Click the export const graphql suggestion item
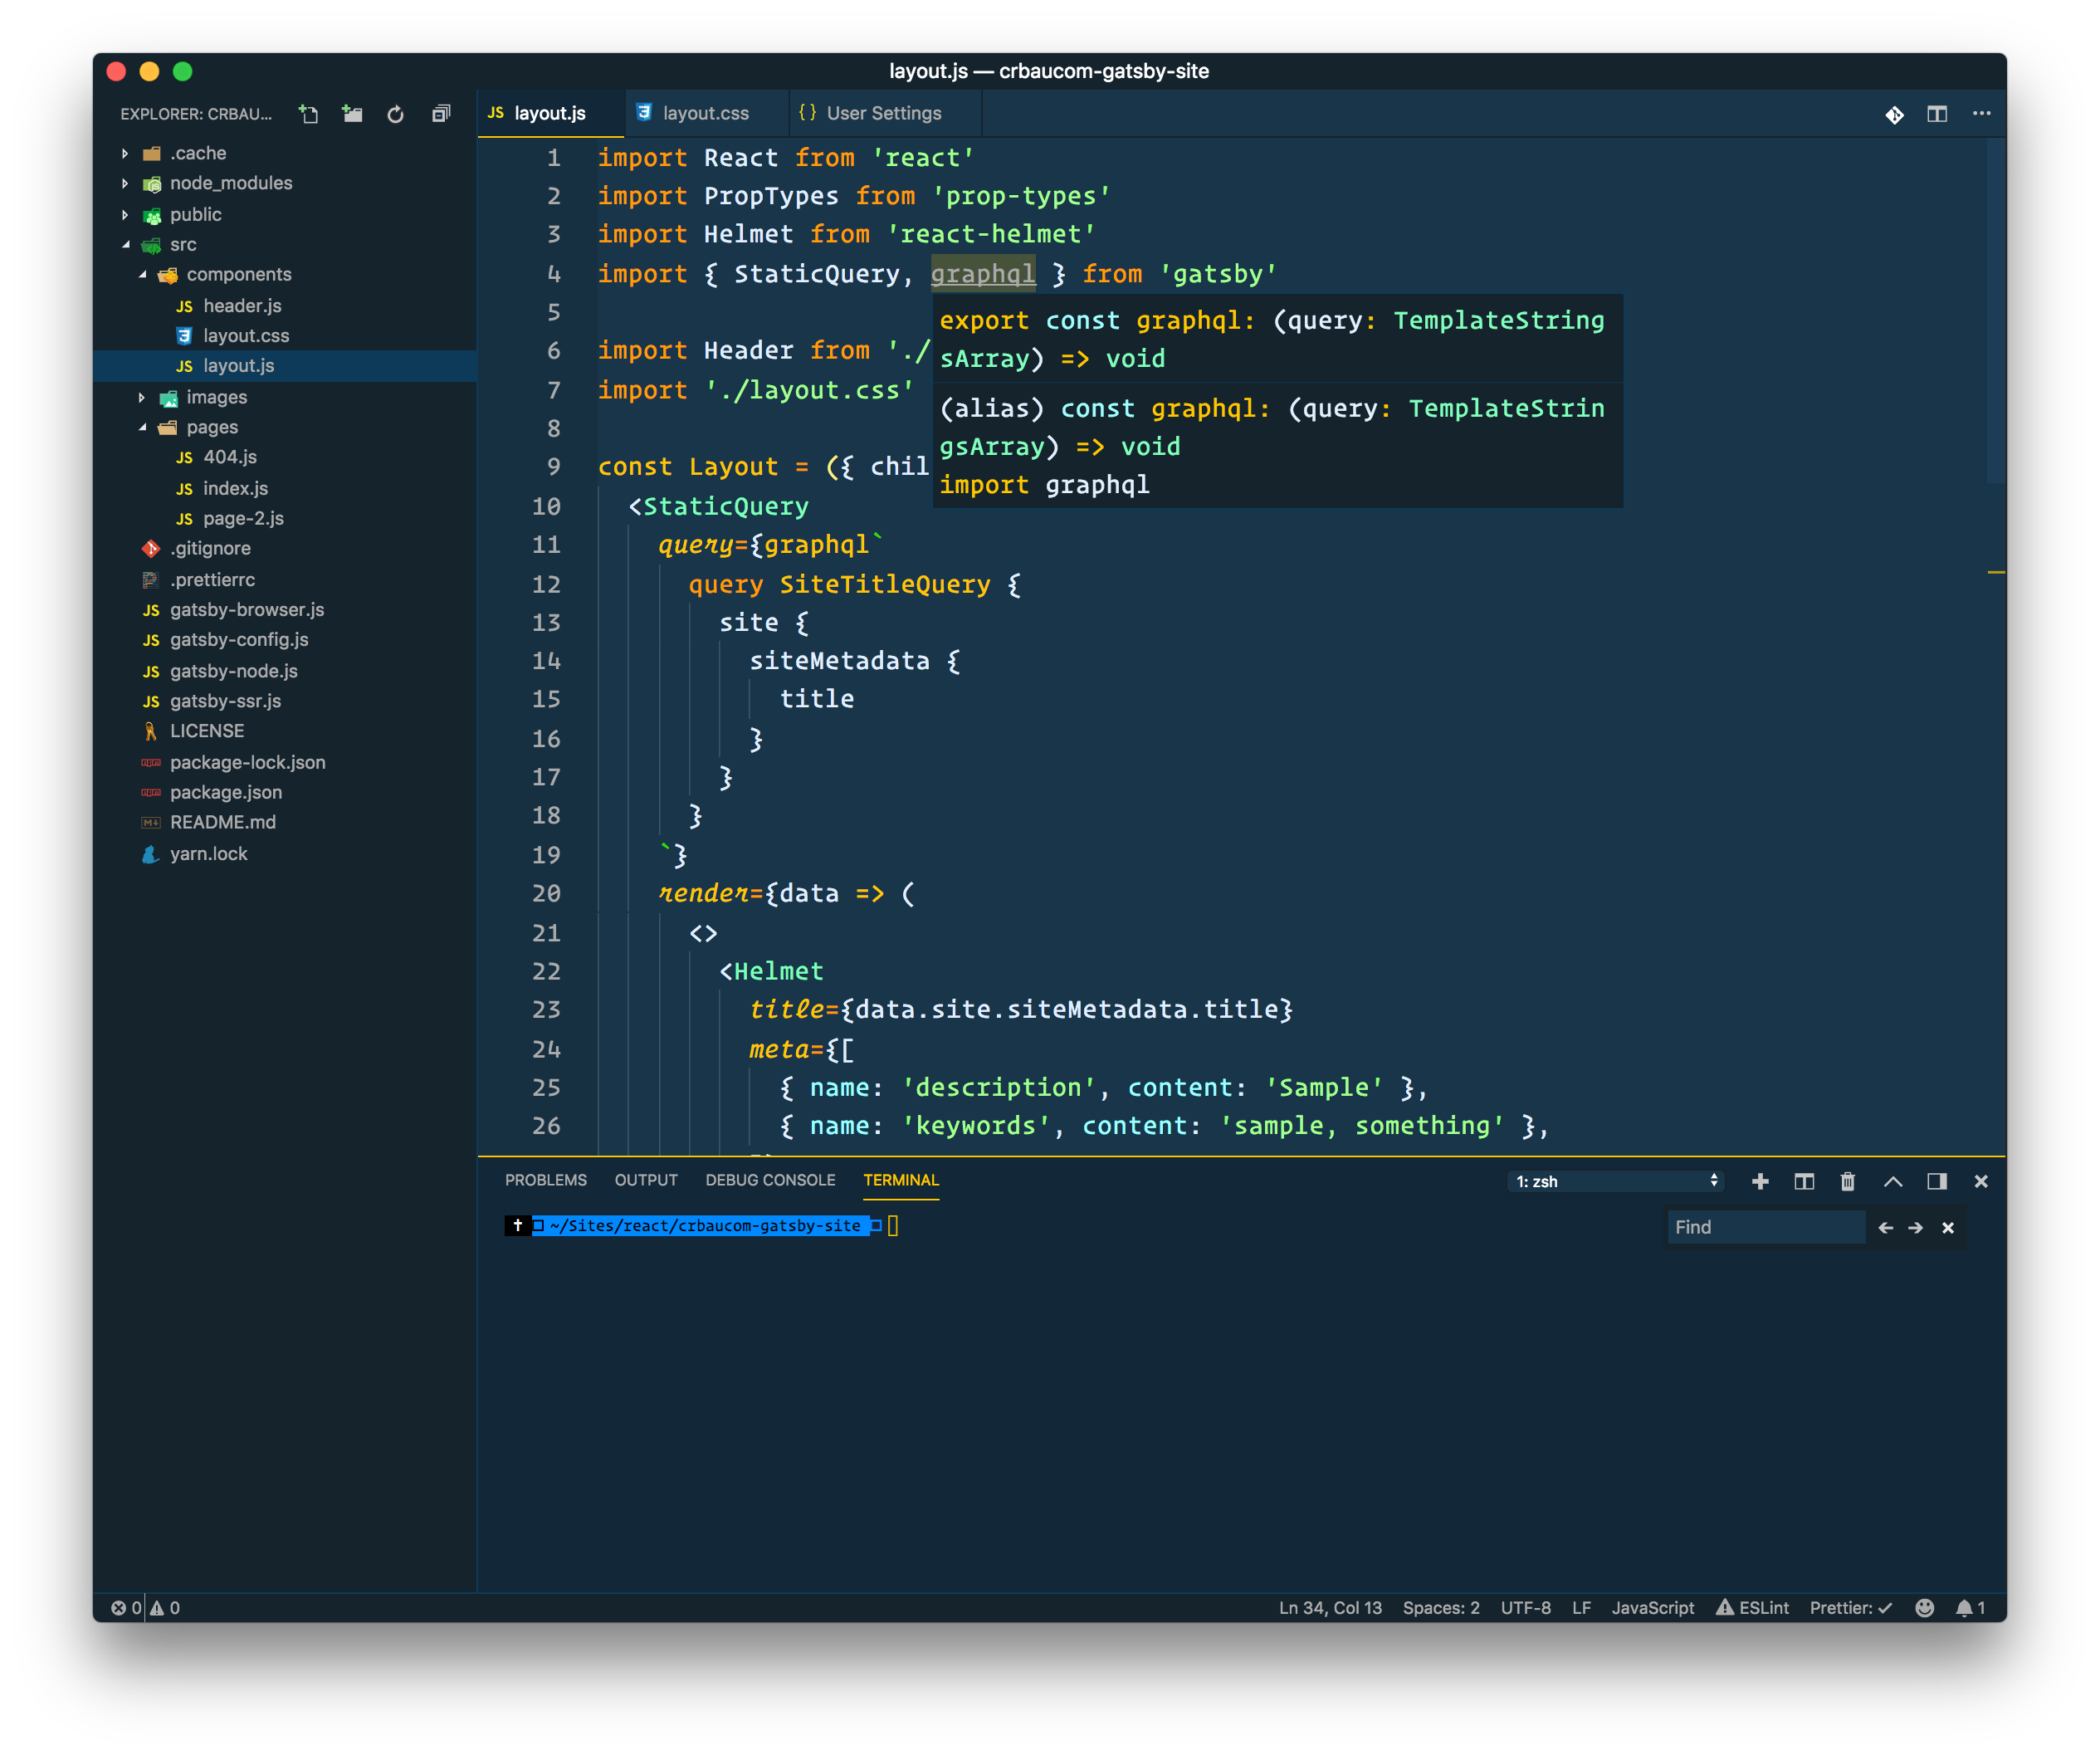 [x=1275, y=339]
